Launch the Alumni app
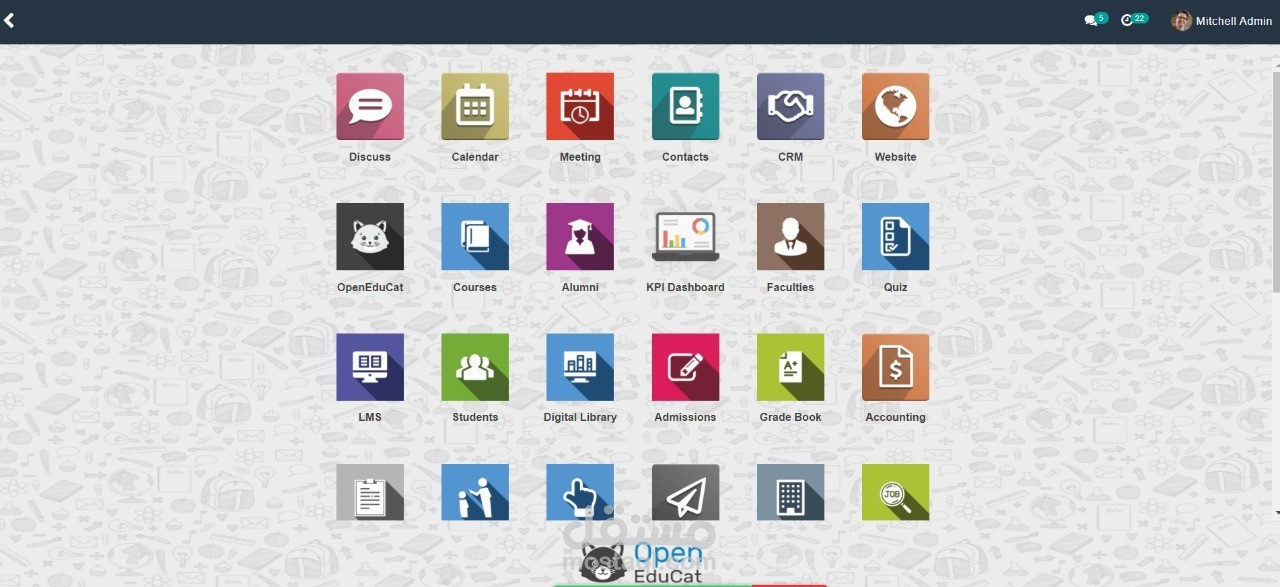Viewport: 1280px width, 587px height. point(580,237)
